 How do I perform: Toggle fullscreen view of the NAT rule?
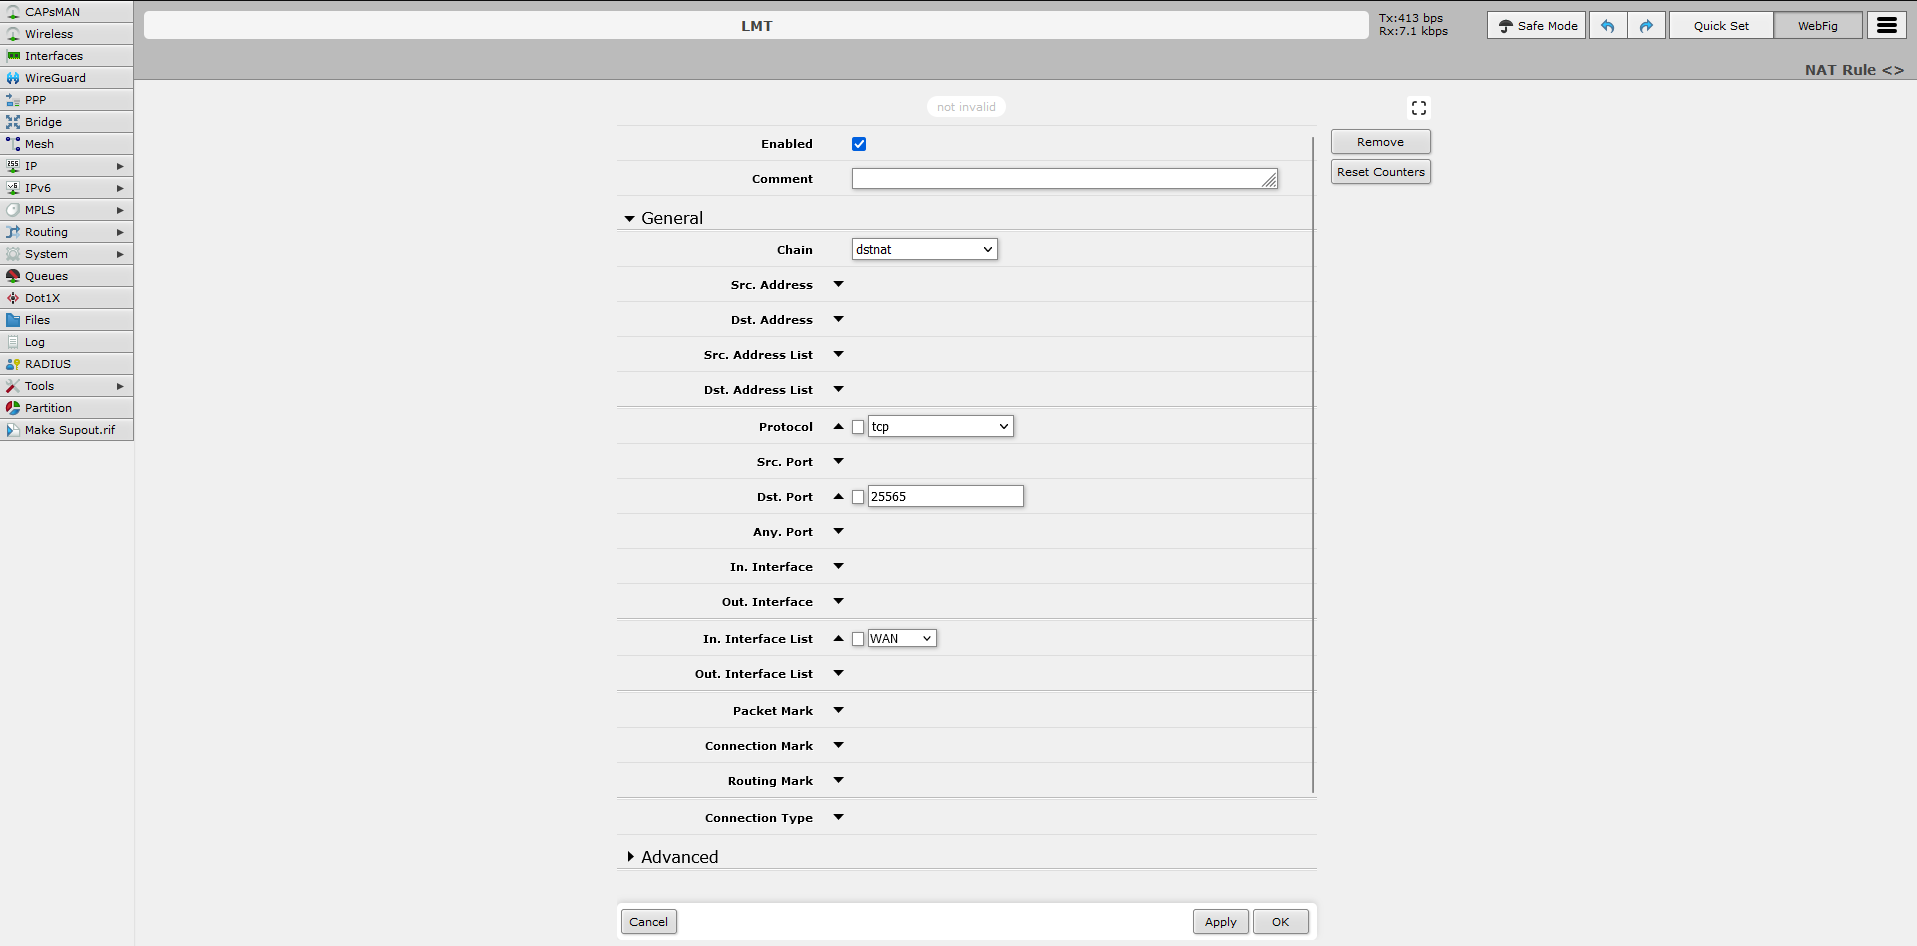(1418, 107)
